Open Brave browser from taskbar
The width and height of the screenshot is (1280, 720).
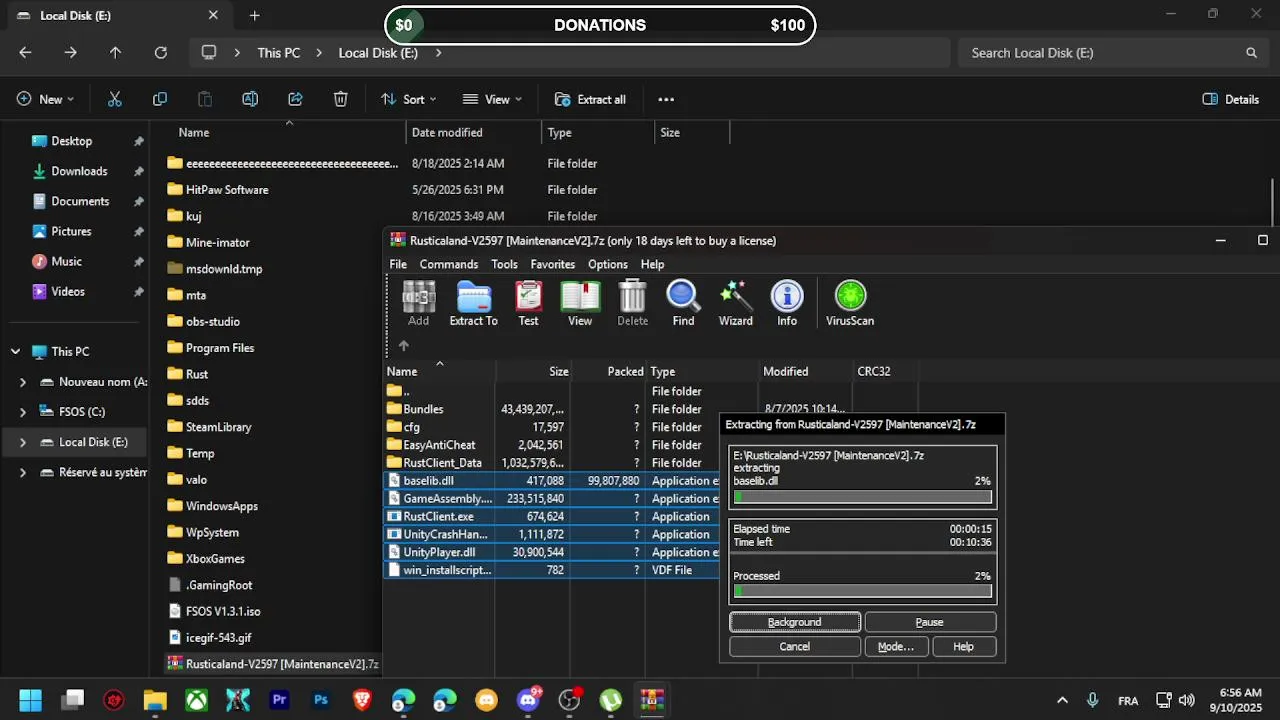coord(362,700)
